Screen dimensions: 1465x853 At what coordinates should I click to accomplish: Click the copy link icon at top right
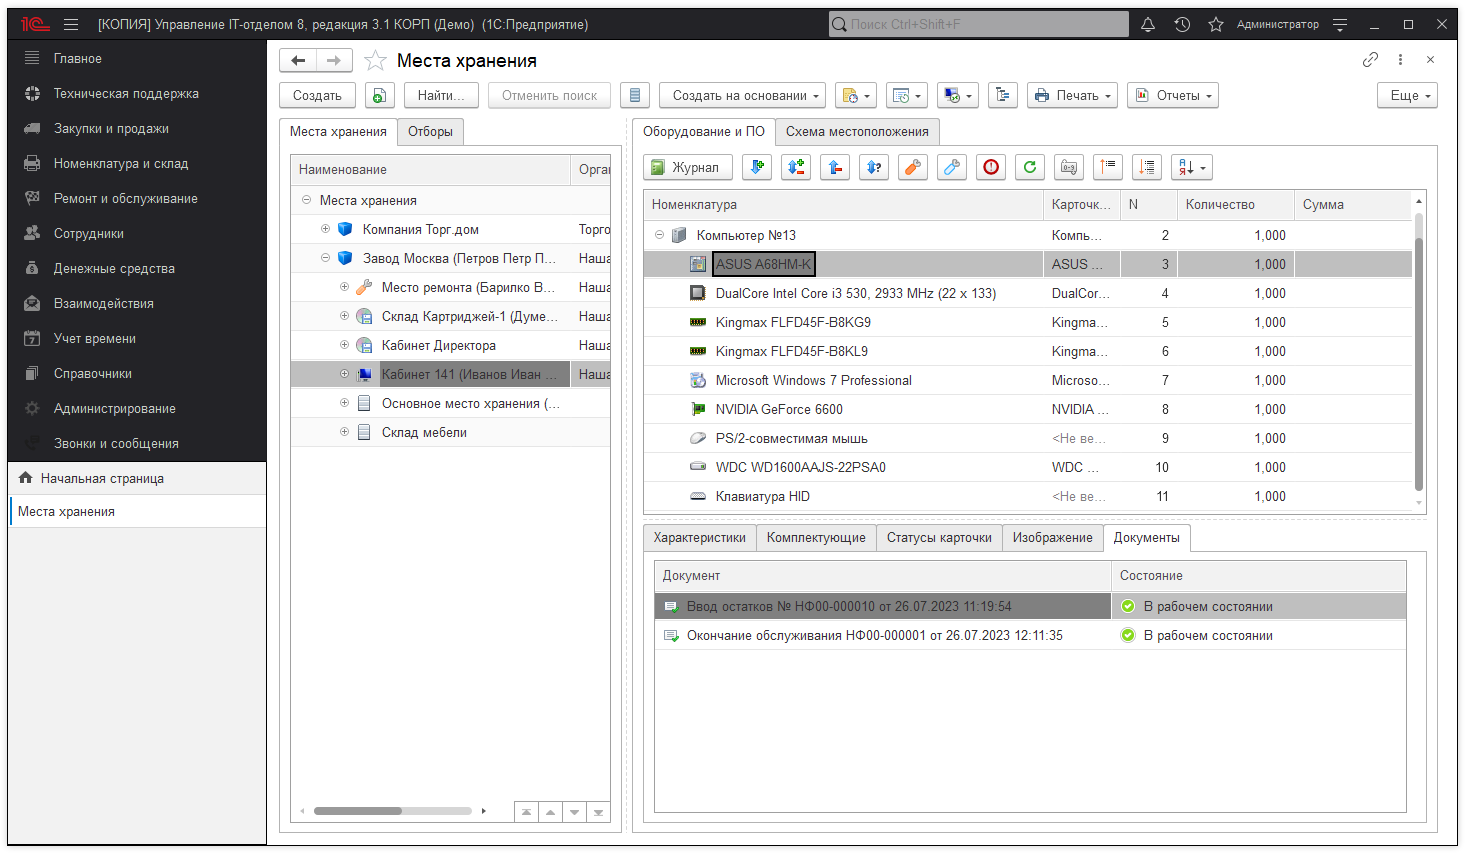[1370, 60]
